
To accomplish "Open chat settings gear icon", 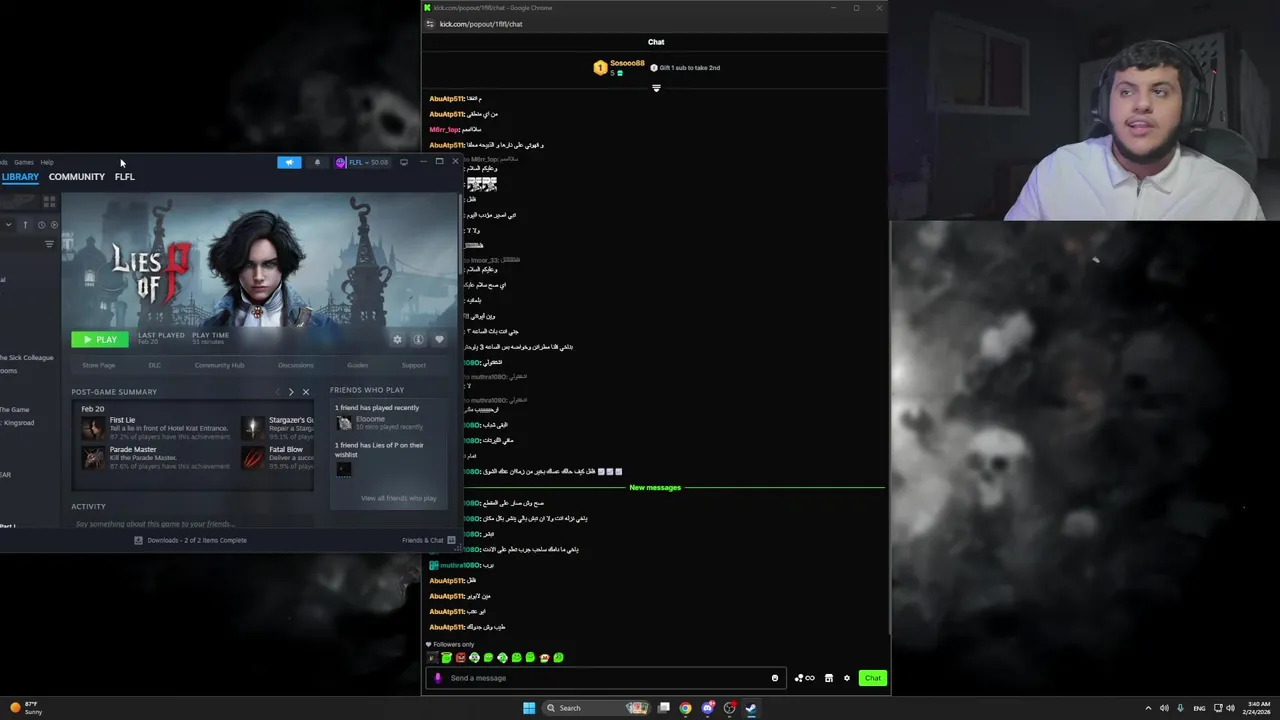I will point(847,678).
